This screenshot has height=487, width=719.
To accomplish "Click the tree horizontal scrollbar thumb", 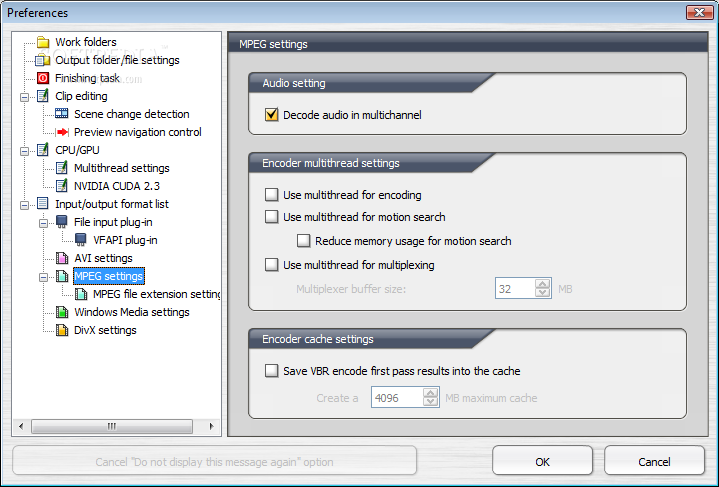I will [112, 426].
